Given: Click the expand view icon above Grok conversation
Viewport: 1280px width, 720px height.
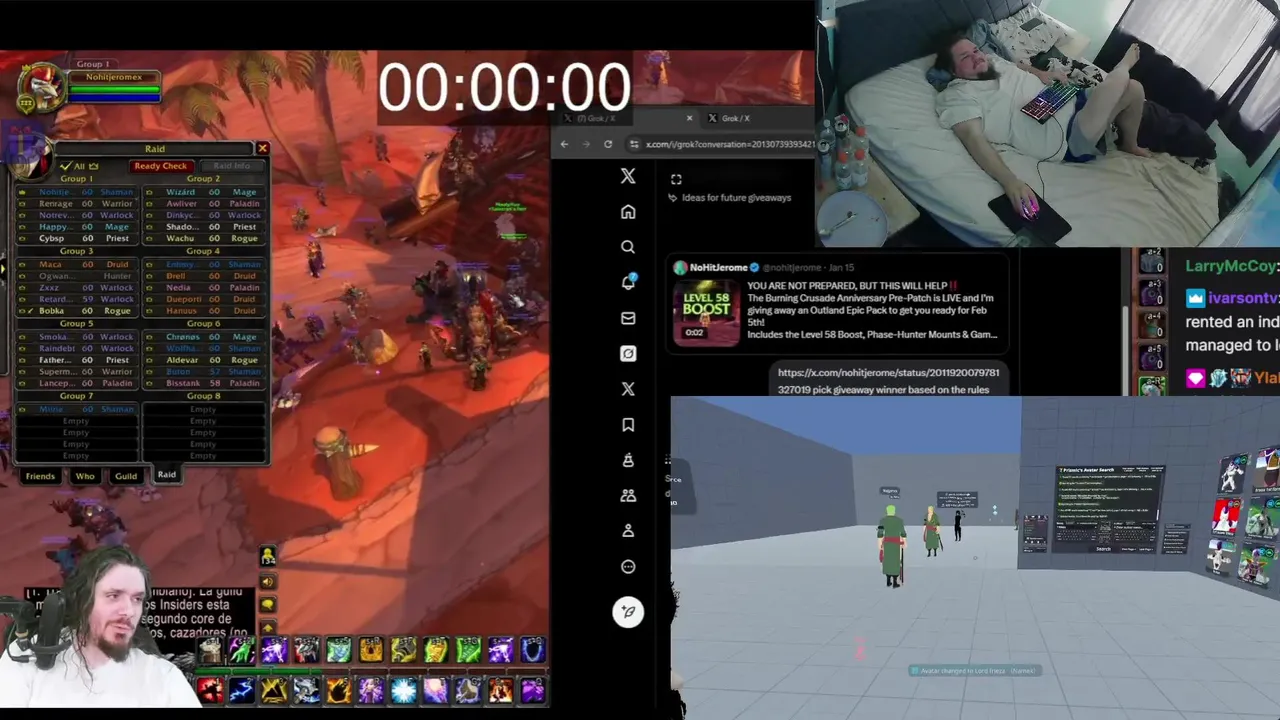Looking at the screenshot, I should click(x=676, y=179).
